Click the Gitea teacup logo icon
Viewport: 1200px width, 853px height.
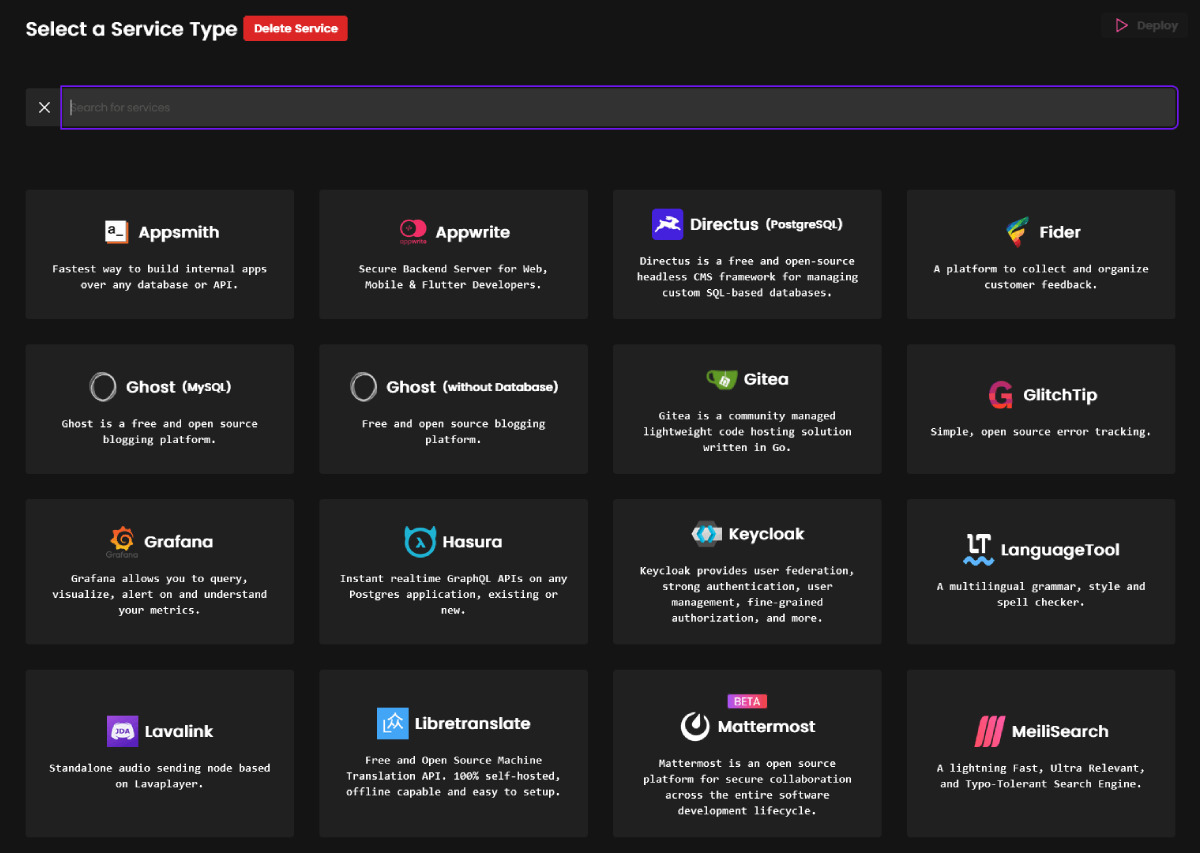coord(721,379)
